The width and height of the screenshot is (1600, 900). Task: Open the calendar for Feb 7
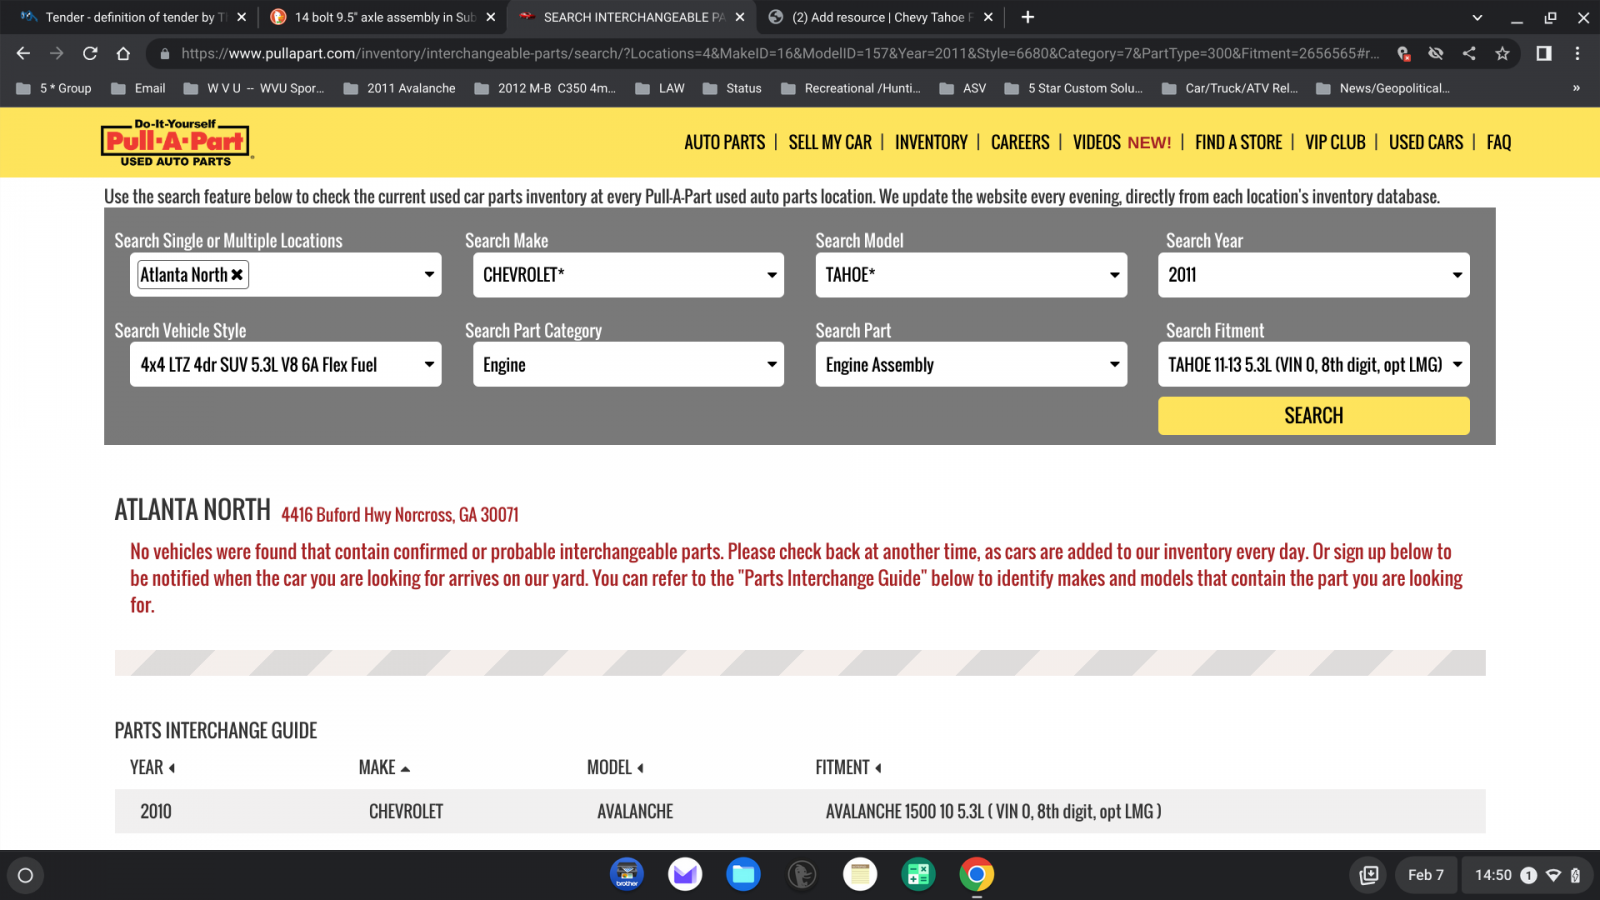tap(1426, 875)
